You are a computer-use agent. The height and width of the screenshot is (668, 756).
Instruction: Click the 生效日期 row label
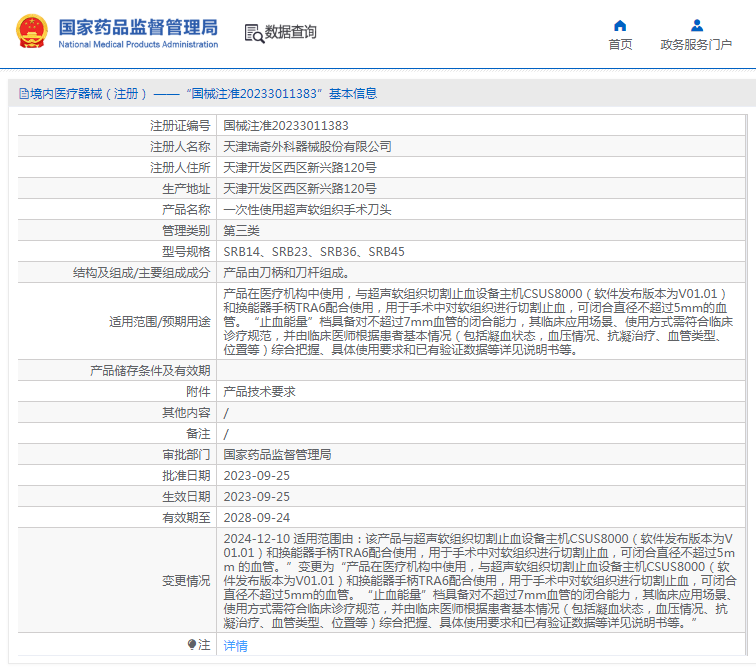click(186, 496)
